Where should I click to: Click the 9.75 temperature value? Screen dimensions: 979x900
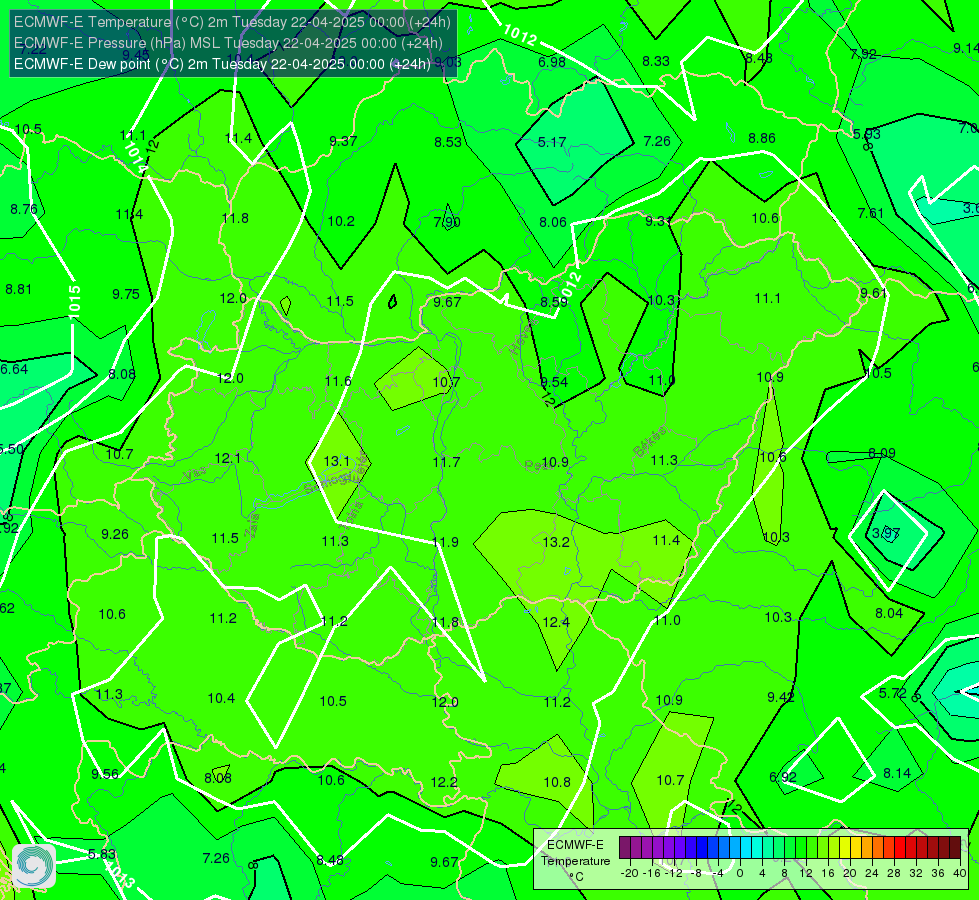(x=125, y=294)
